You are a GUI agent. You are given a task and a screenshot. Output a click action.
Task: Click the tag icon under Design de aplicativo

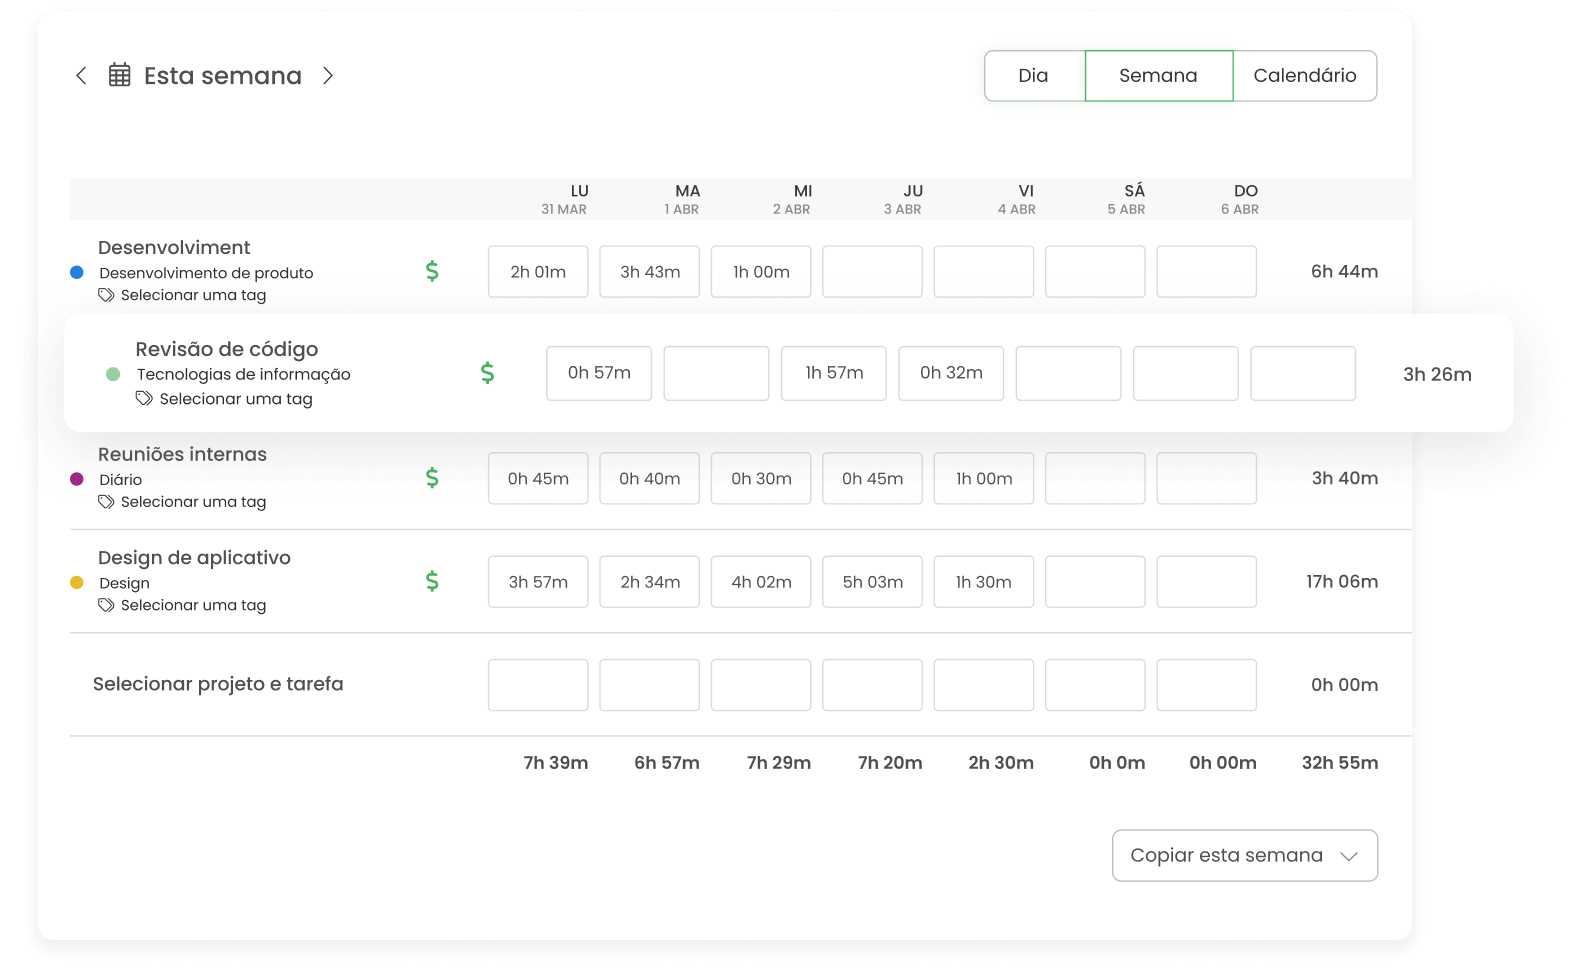[x=106, y=605]
